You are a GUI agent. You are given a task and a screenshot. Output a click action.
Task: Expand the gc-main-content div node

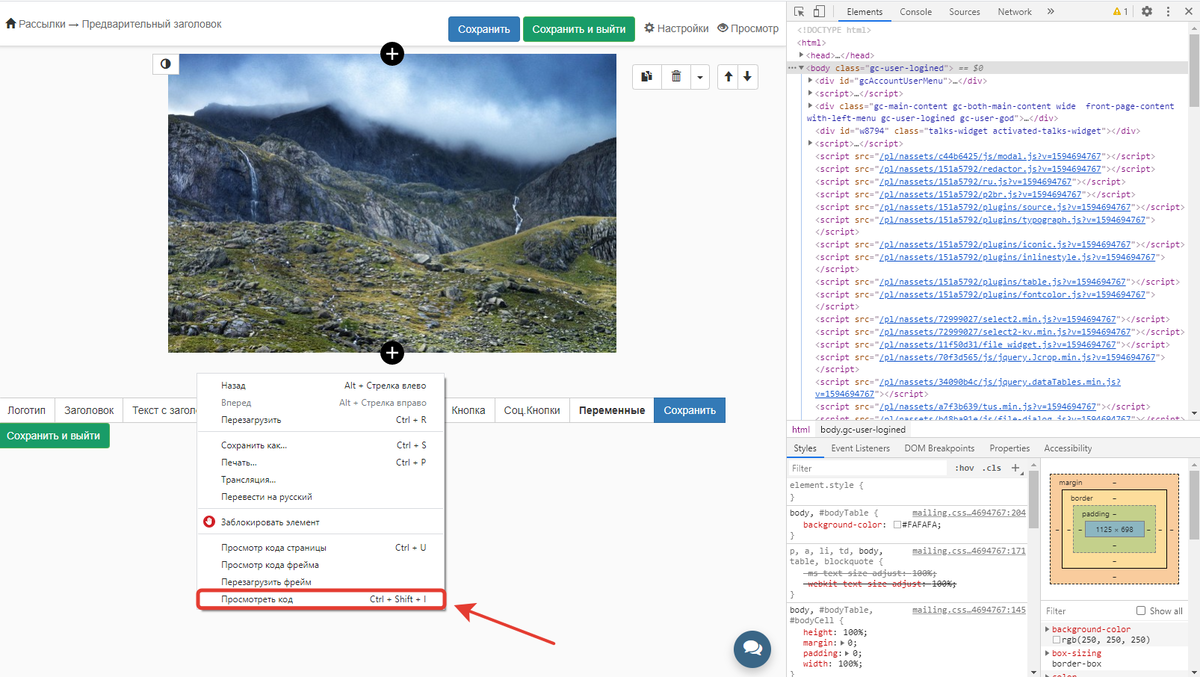(x=811, y=106)
